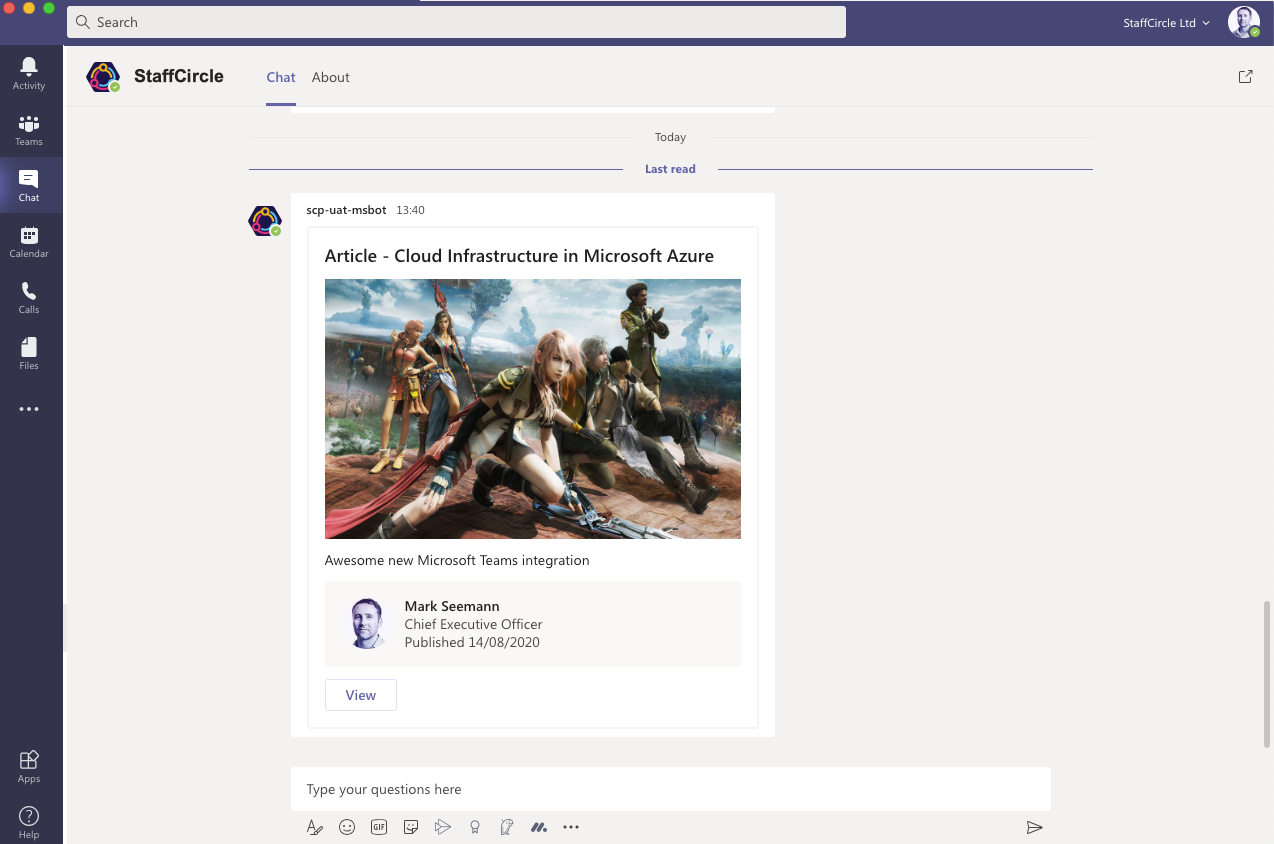
Task: Switch to the About tab
Action: click(x=331, y=77)
